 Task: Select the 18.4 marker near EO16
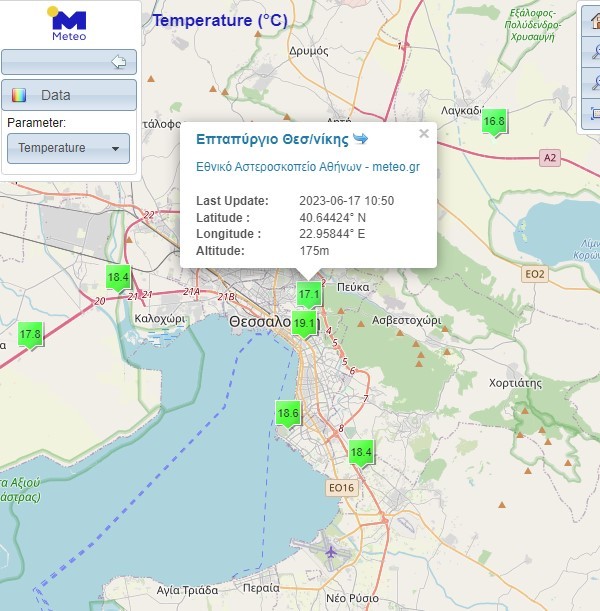[x=361, y=453]
